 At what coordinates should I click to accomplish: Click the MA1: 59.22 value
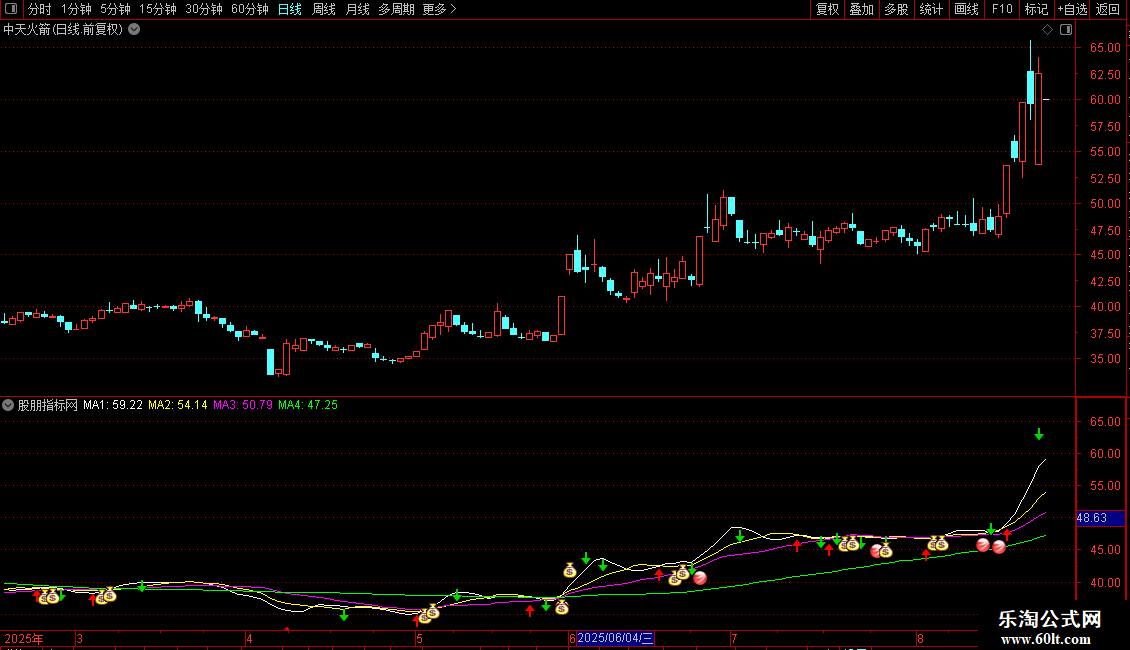[113, 405]
